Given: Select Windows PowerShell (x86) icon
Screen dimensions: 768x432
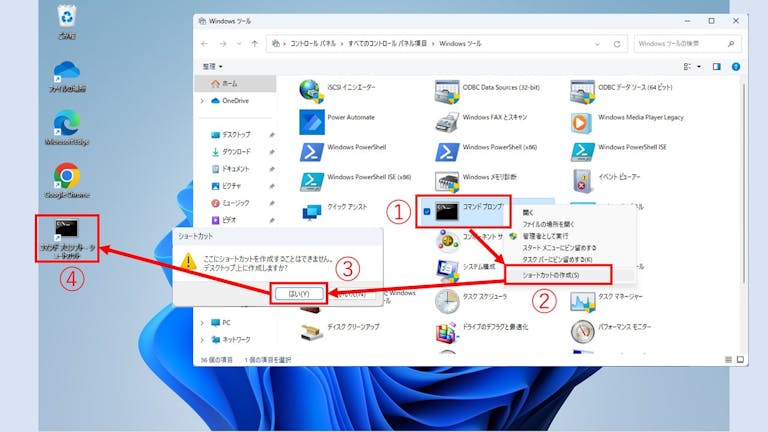Looking at the screenshot, I should tap(447, 152).
